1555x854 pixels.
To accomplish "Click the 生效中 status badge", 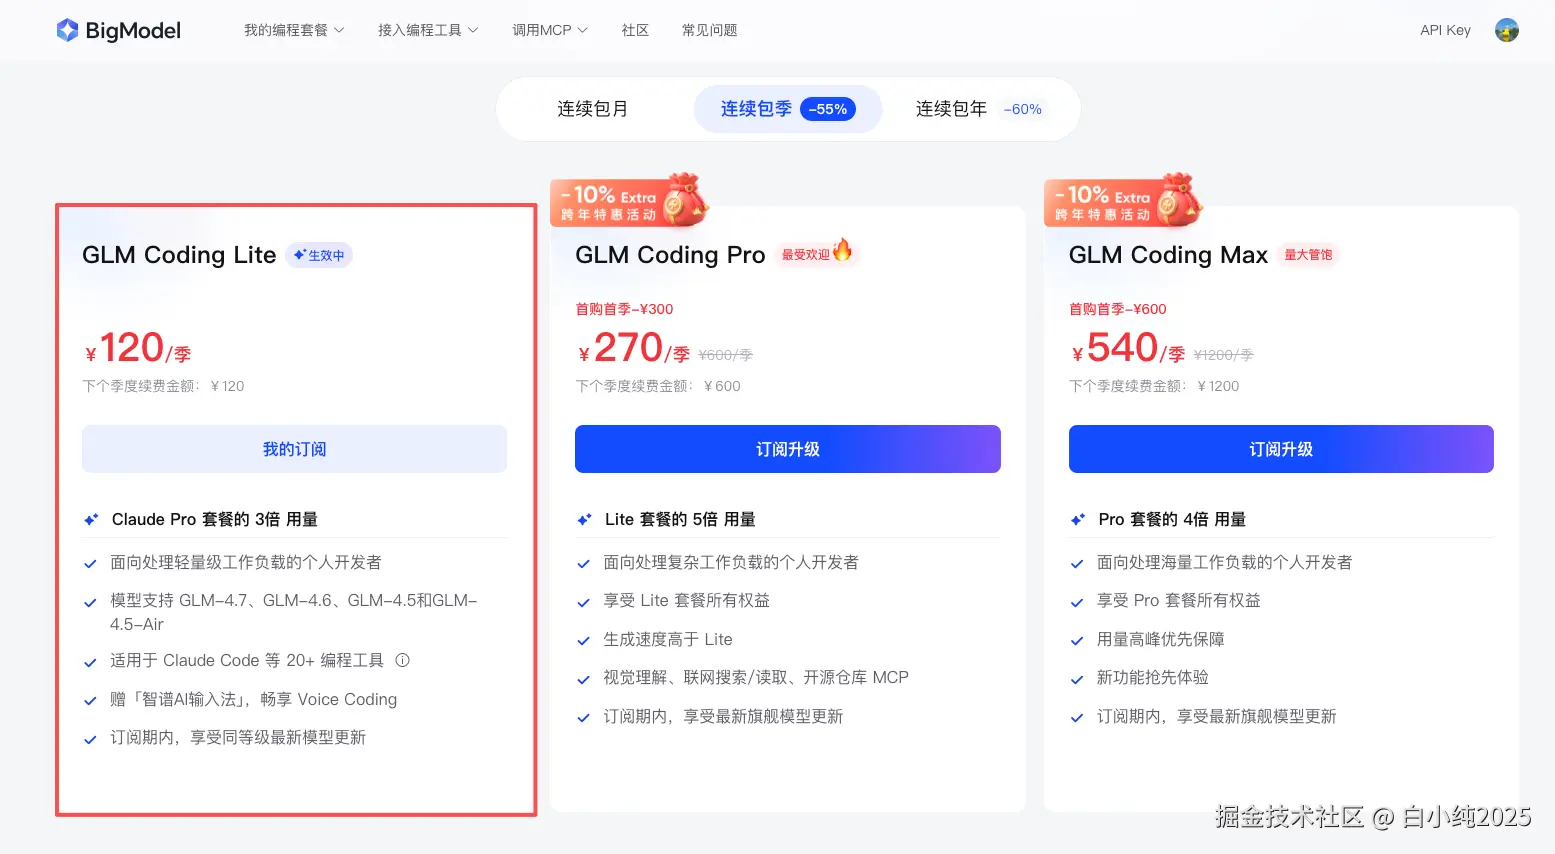I will [x=319, y=255].
